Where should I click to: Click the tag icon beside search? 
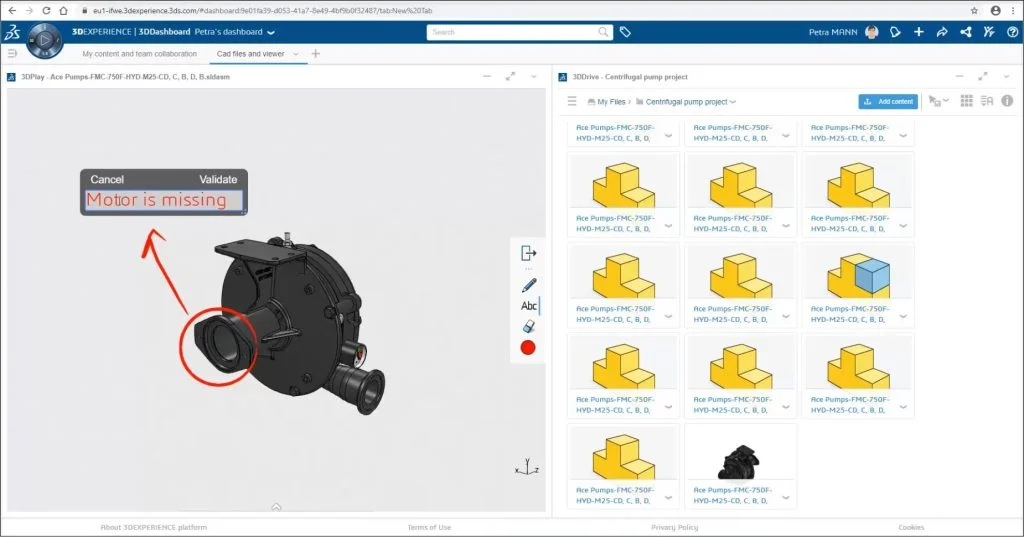[x=625, y=32]
